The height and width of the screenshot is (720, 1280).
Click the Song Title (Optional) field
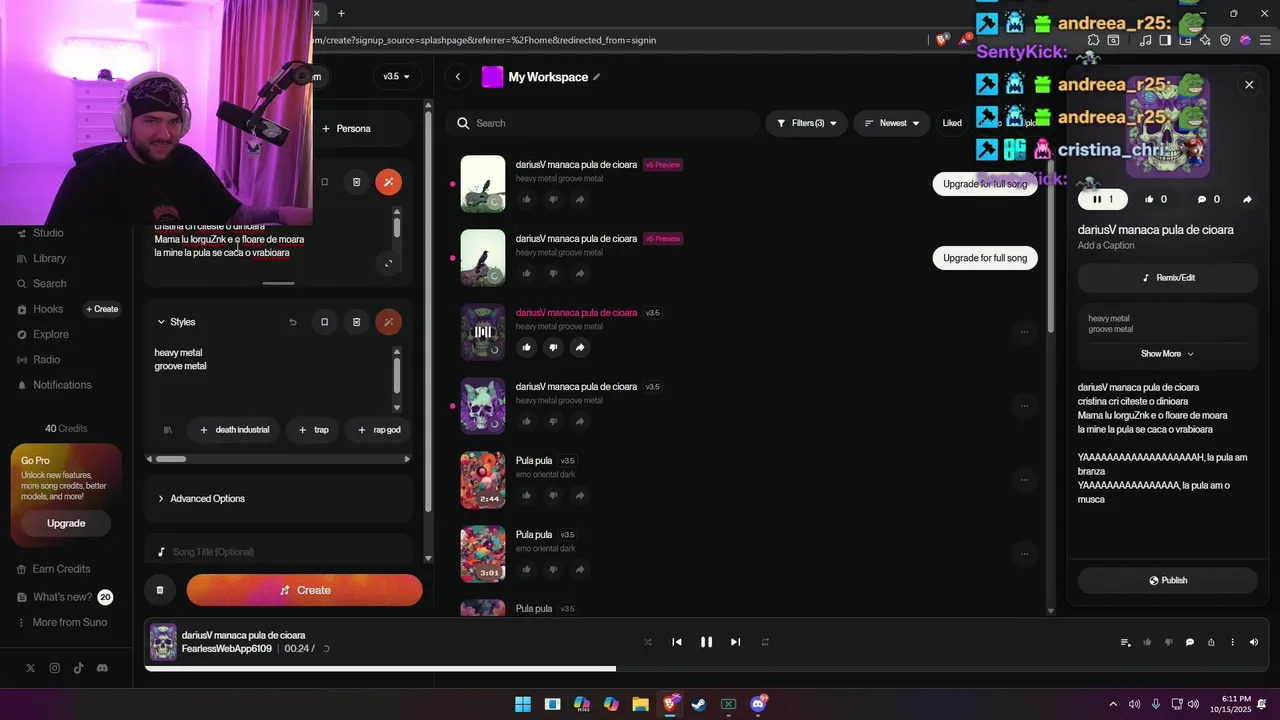pos(278,552)
